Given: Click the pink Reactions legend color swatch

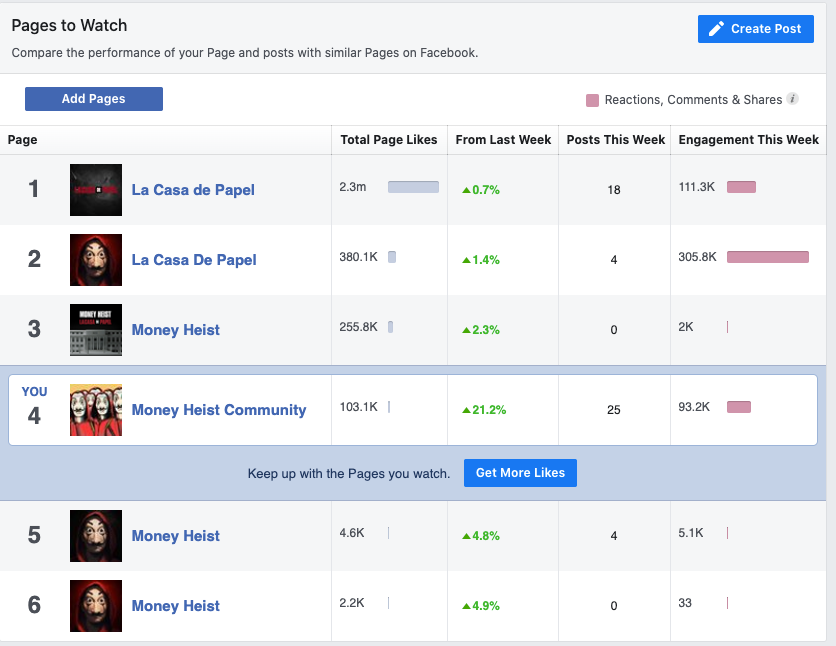Looking at the screenshot, I should tap(592, 100).
